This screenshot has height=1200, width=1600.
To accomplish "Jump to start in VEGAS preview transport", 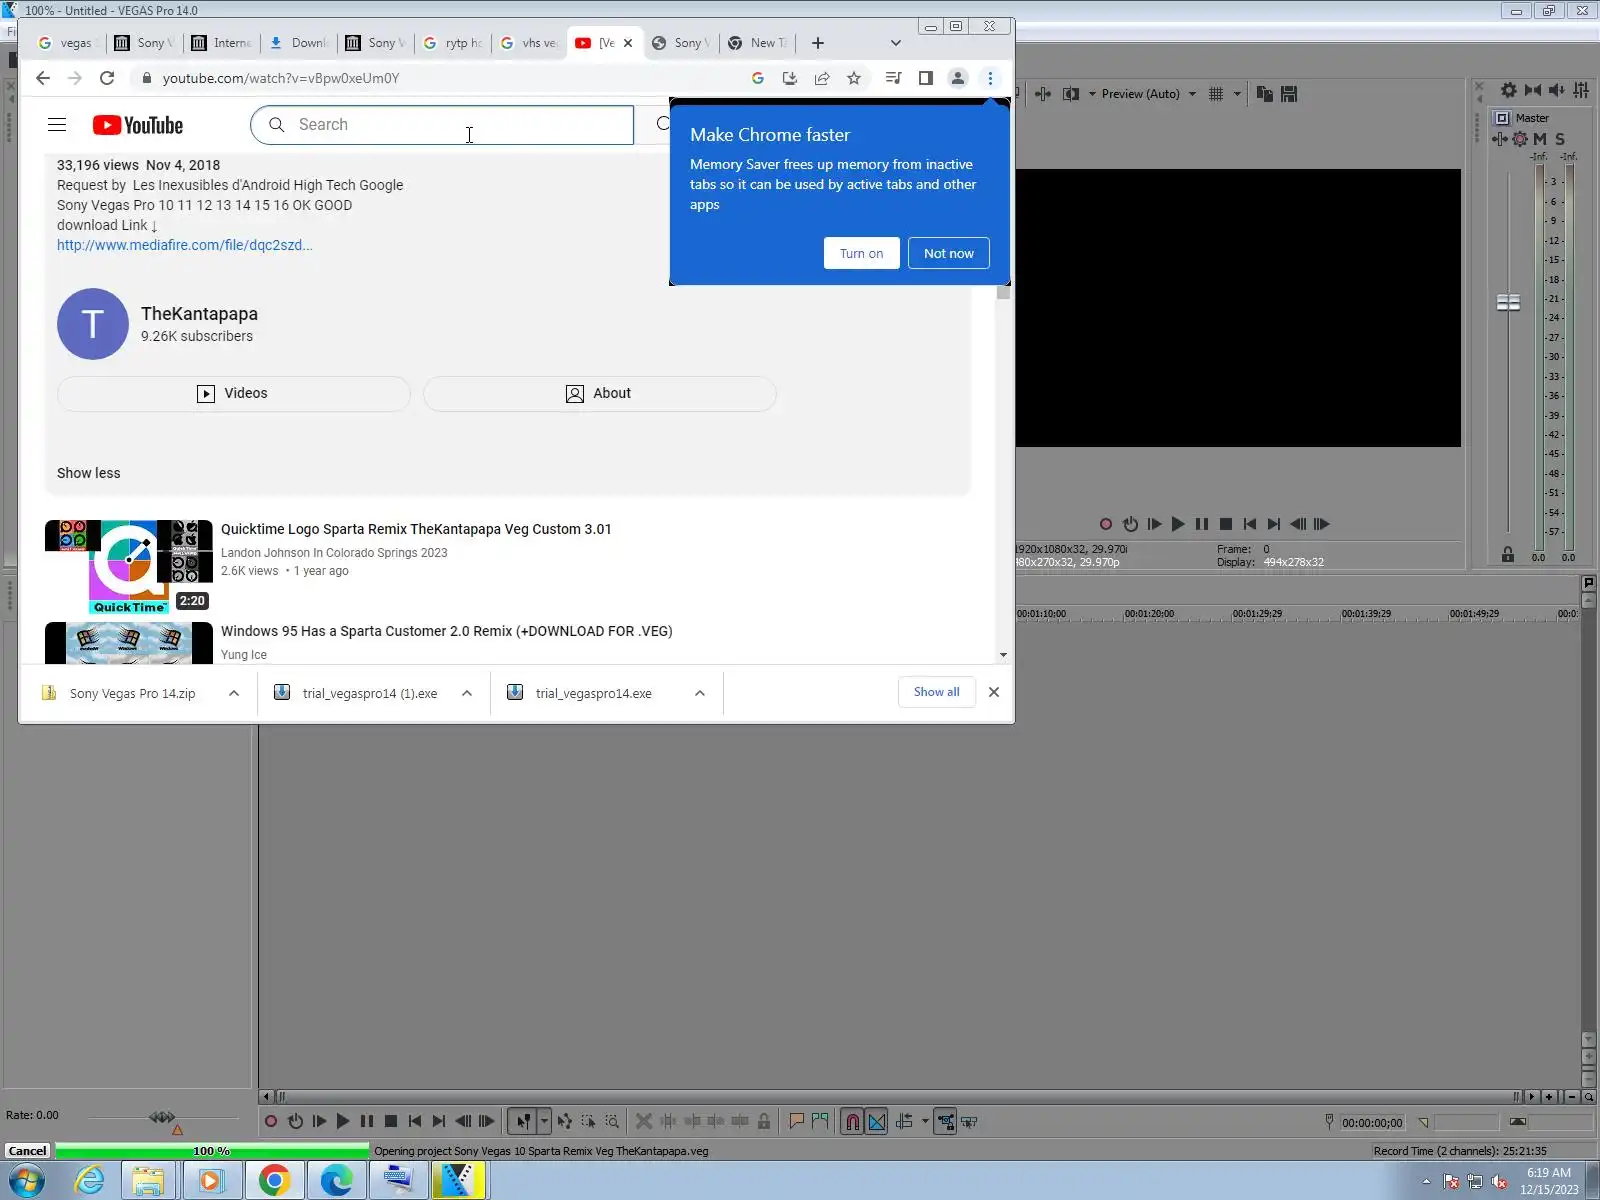I will point(1250,524).
